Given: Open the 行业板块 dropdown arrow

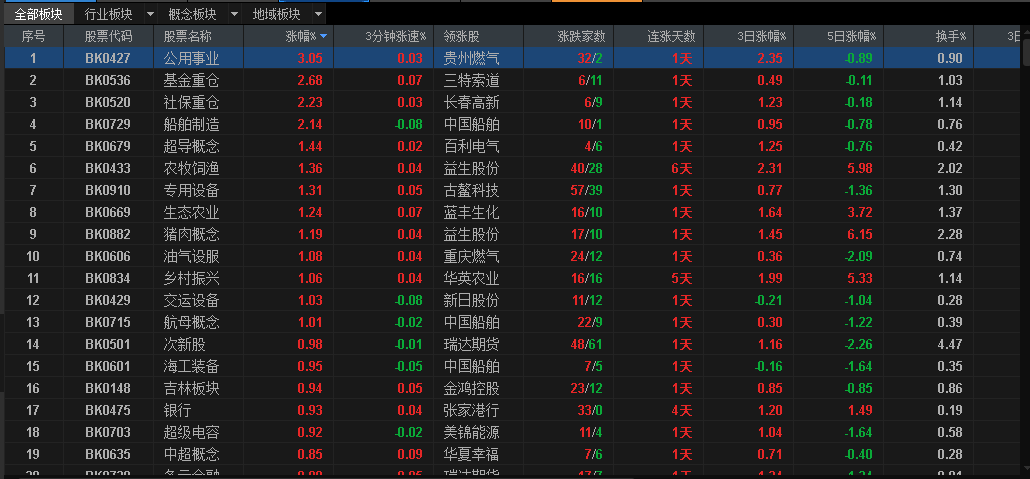Looking at the screenshot, I should click(150, 14).
